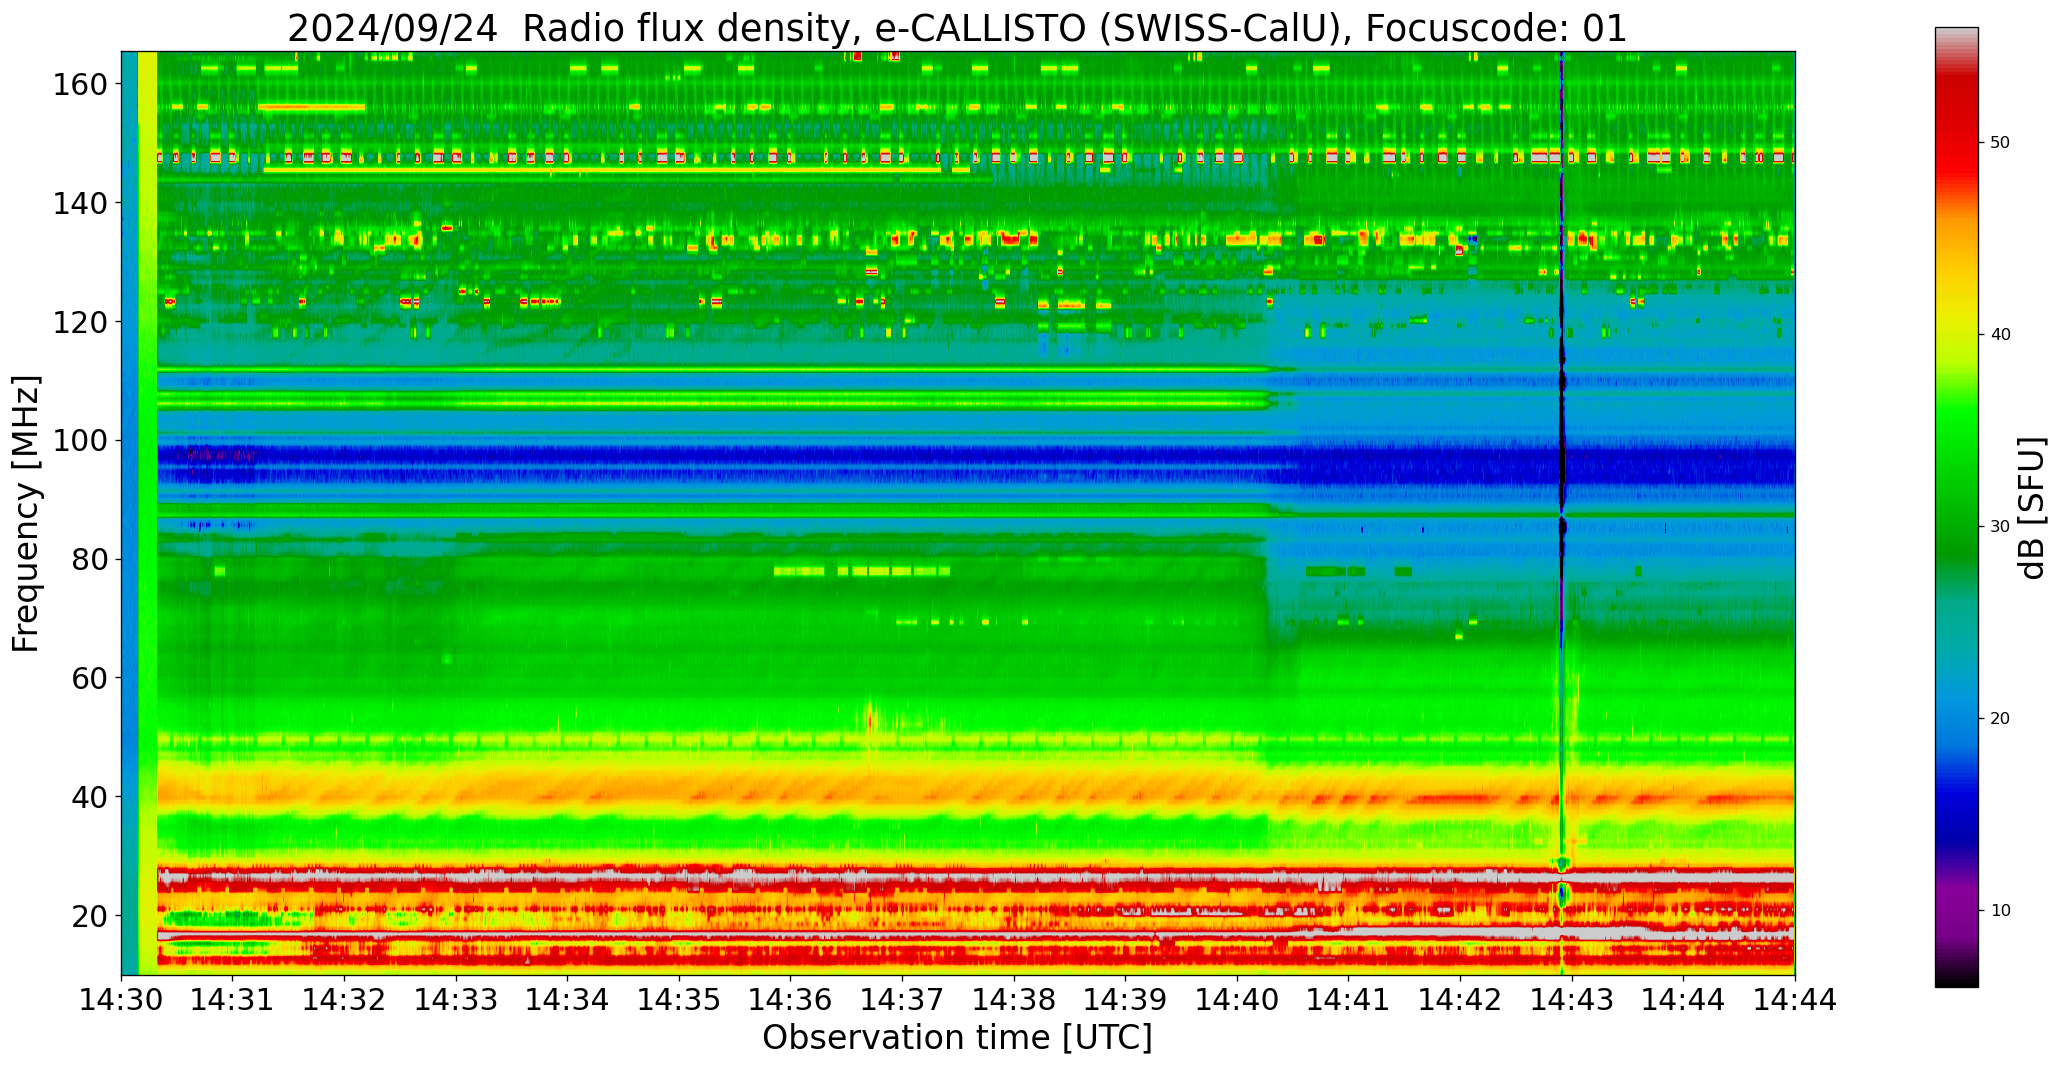Click the 40 MHz frequency tick label

point(91,797)
